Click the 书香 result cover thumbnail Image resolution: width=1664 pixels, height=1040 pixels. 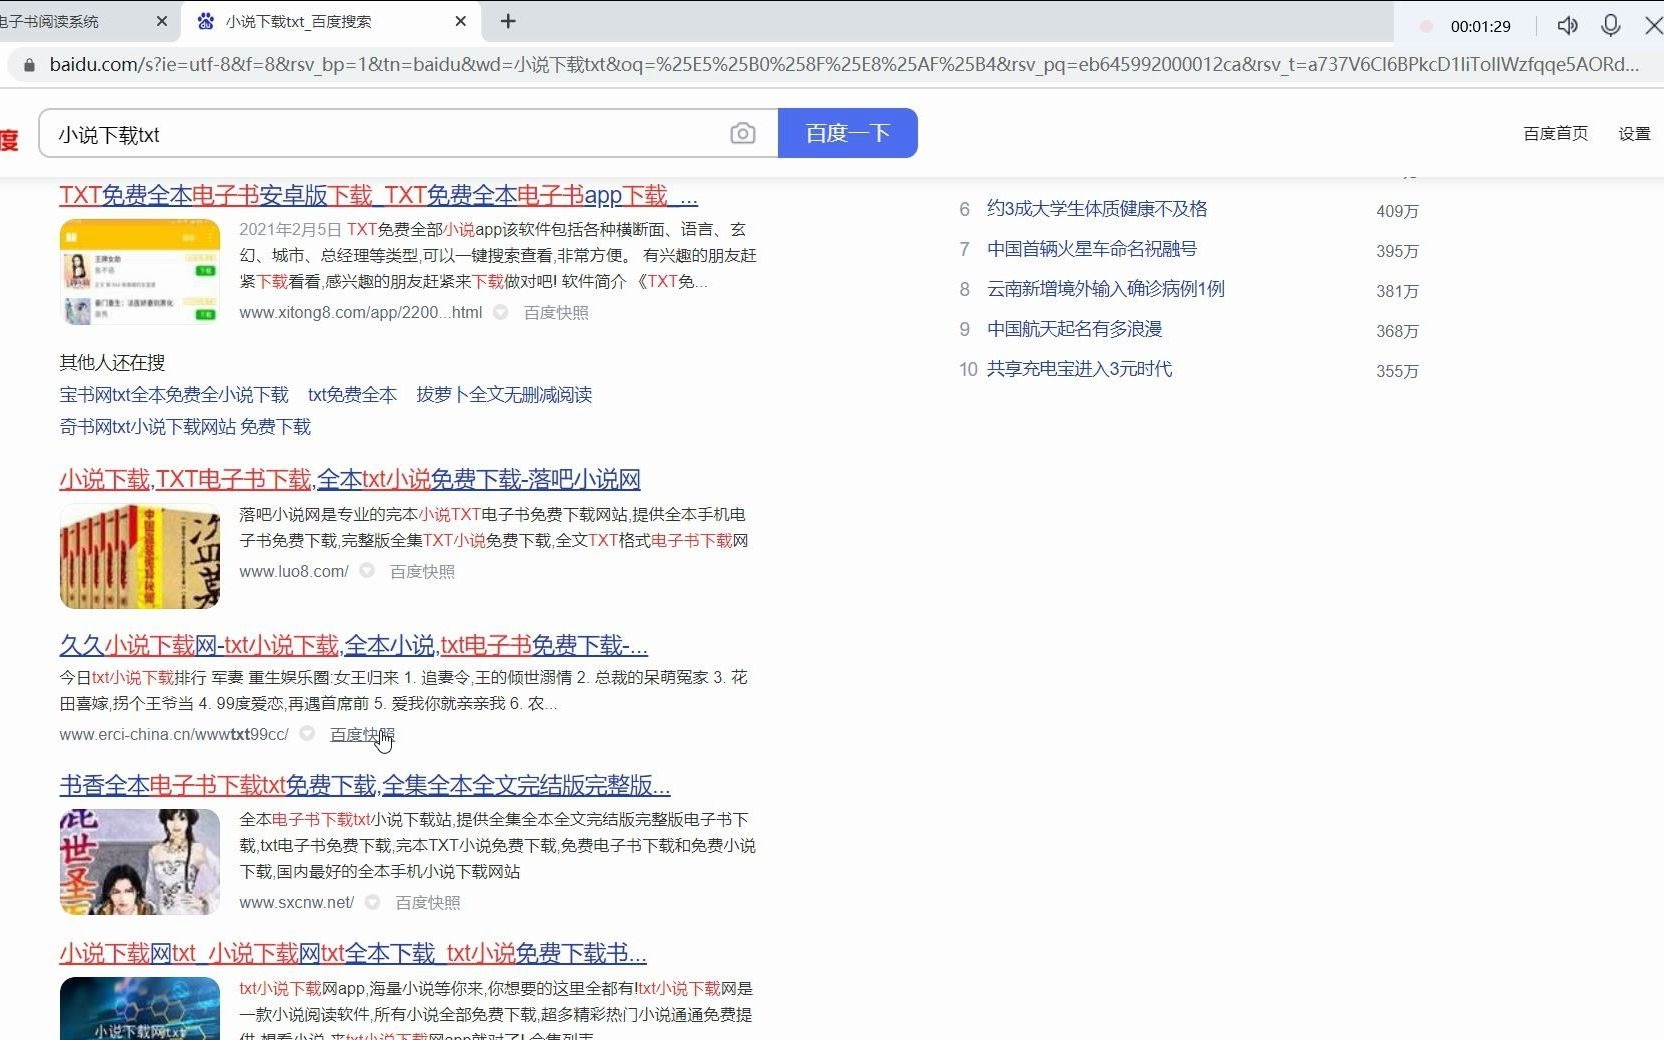pyautogui.click(x=140, y=862)
